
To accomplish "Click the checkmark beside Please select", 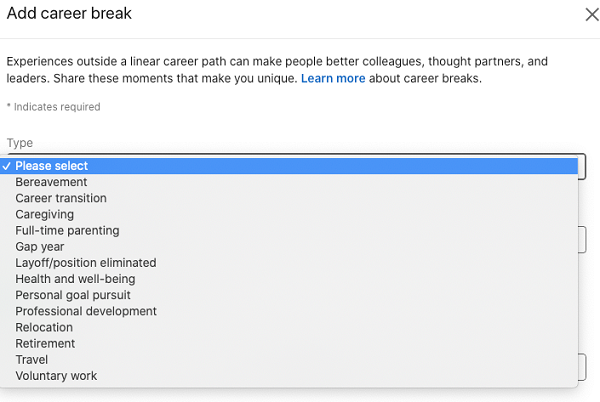I will [x=7, y=166].
